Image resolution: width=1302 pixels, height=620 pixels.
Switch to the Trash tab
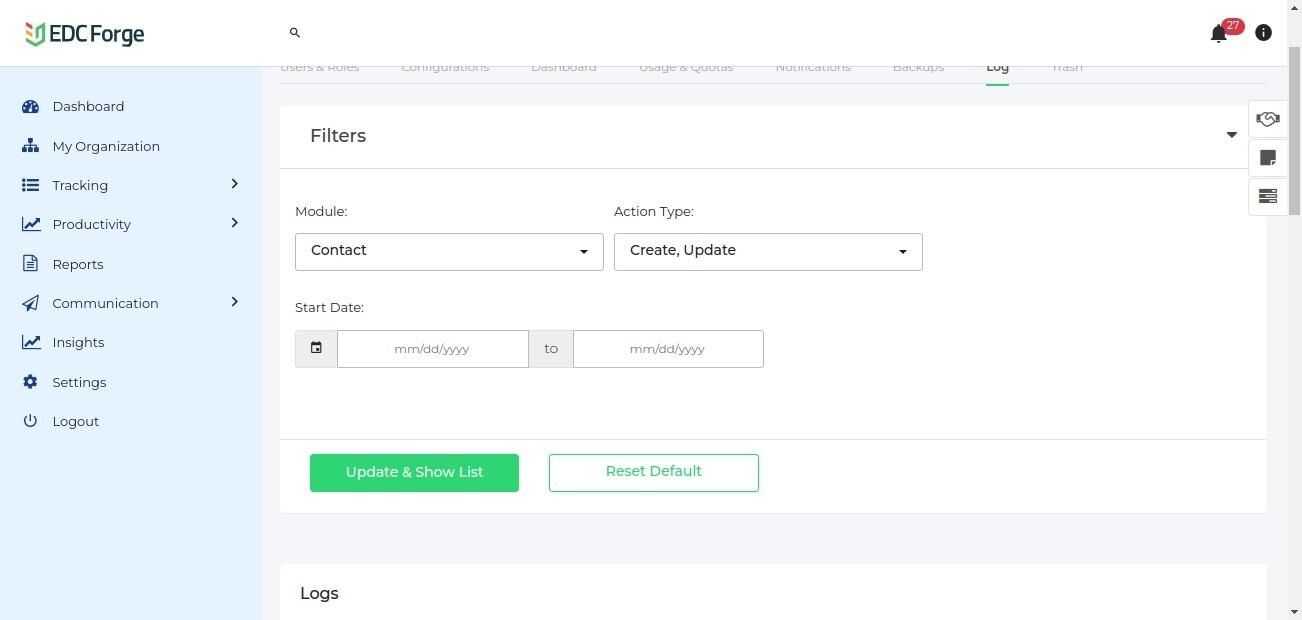pyautogui.click(x=1066, y=68)
